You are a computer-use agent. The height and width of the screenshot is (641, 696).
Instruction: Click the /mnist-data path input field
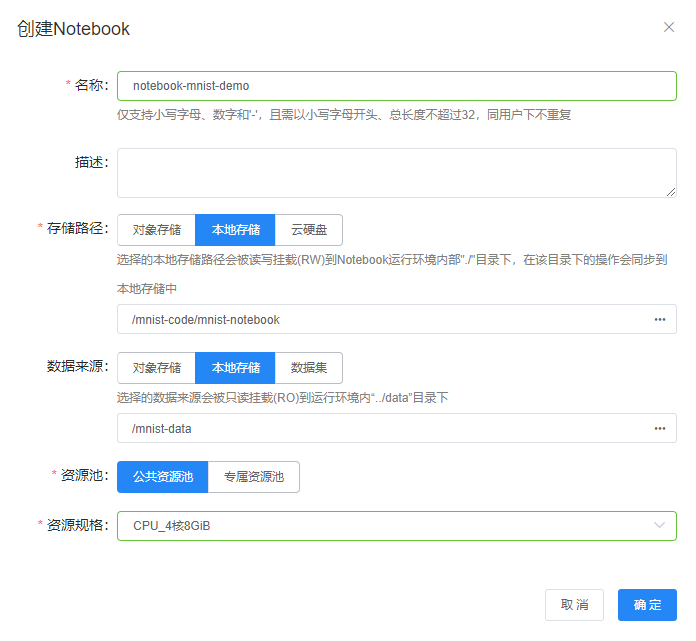(380, 429)
